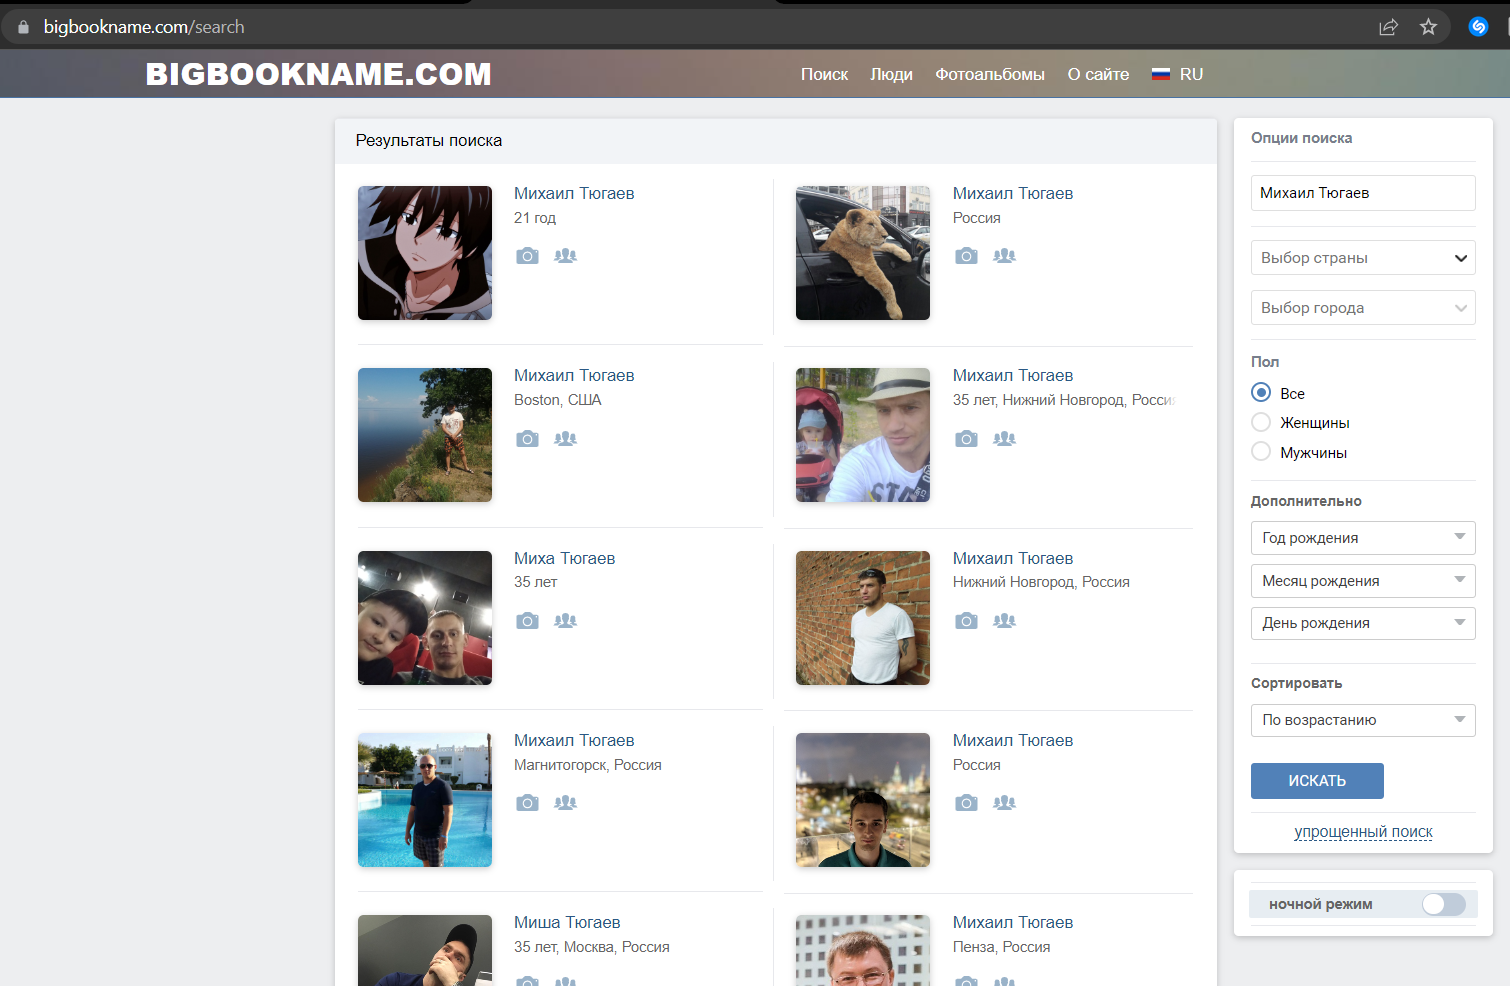Click the упрощенный поиск link
This screenshot has width=1510, height=986.
tap(1363, 832)
